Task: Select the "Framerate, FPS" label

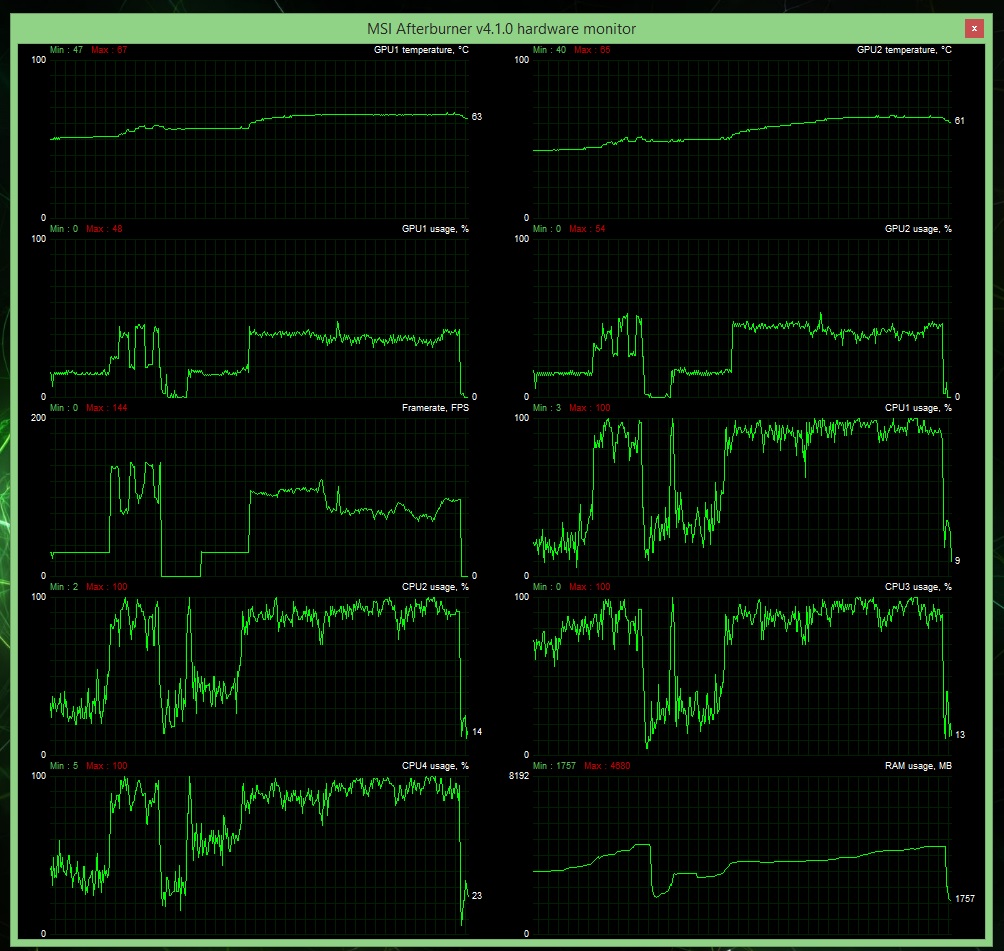Action: click(435, 408)
